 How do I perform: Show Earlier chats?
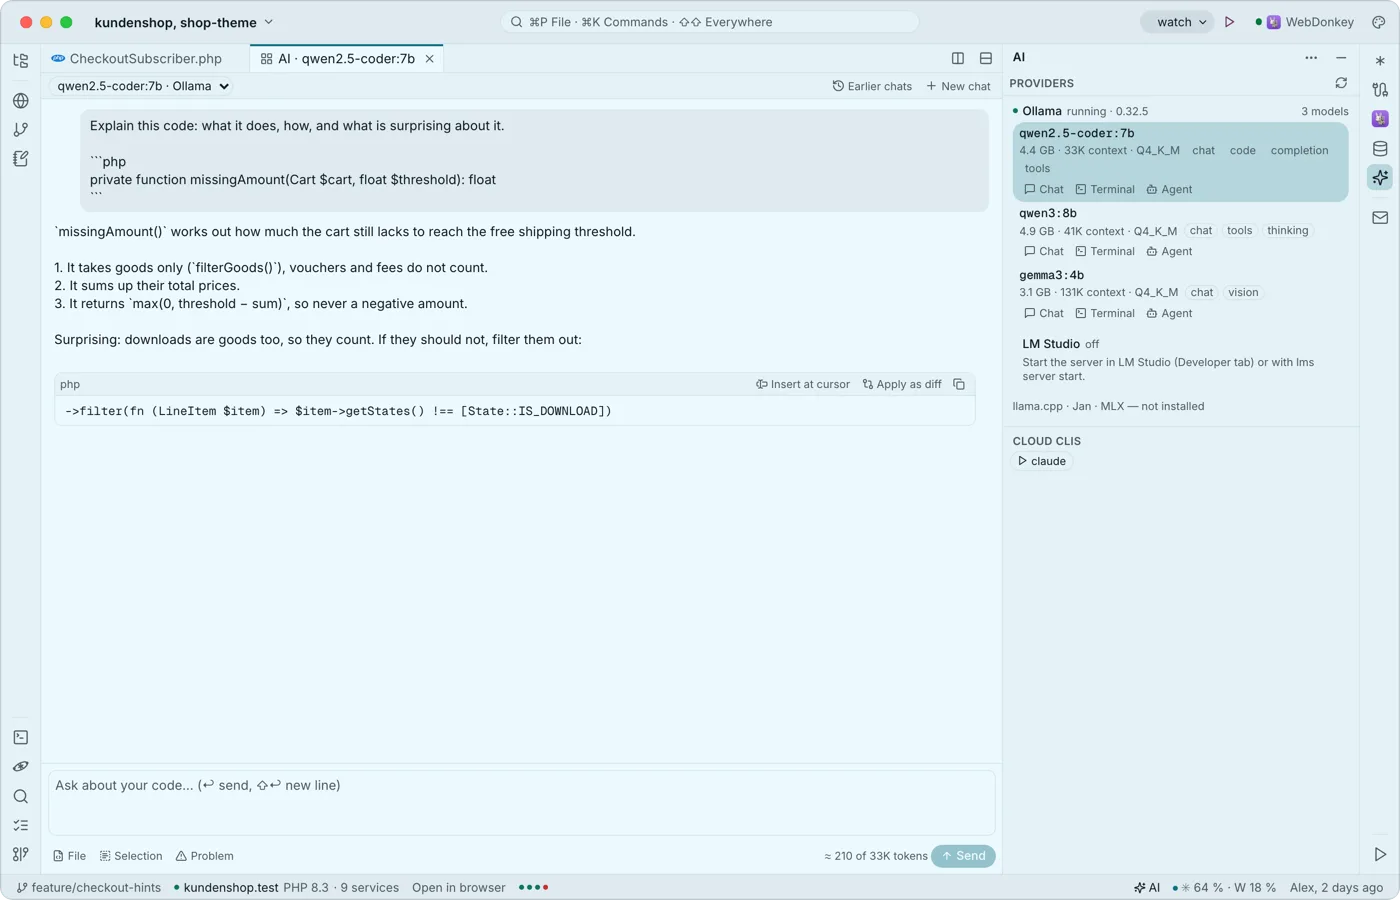pos(872,86)
